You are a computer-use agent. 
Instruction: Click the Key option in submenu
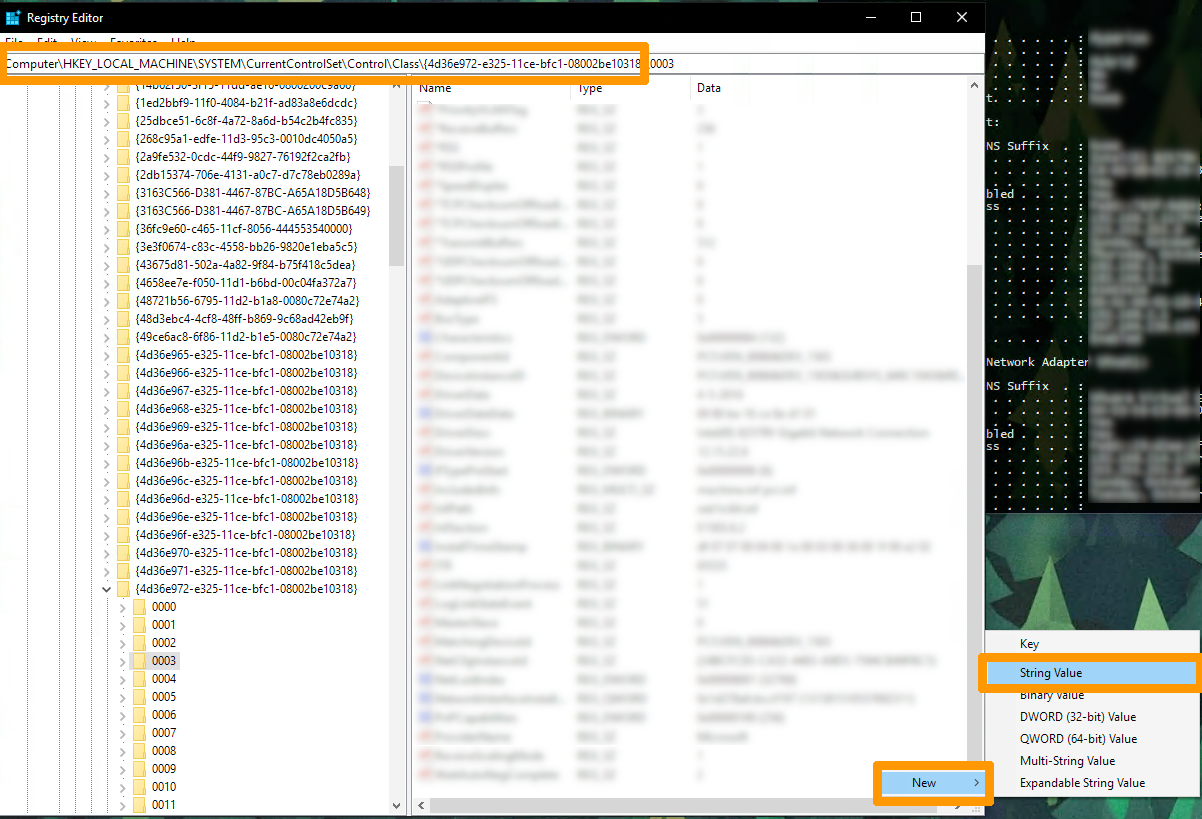[1029, 645]
